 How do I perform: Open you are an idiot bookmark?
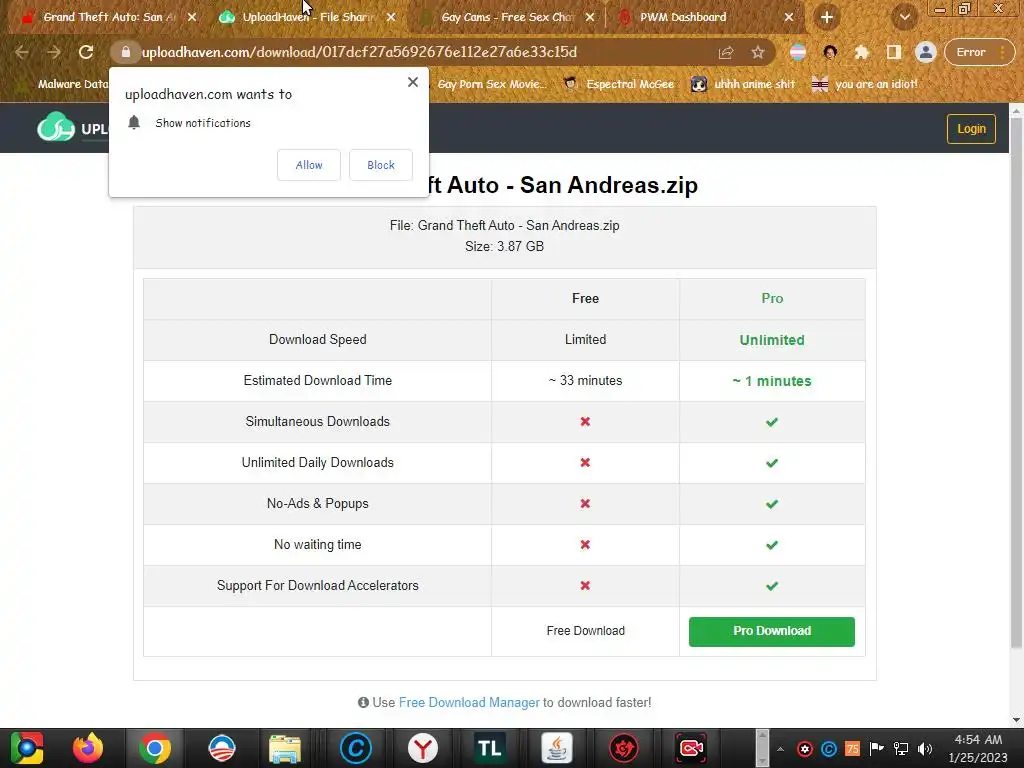click(x=865, y=84)
